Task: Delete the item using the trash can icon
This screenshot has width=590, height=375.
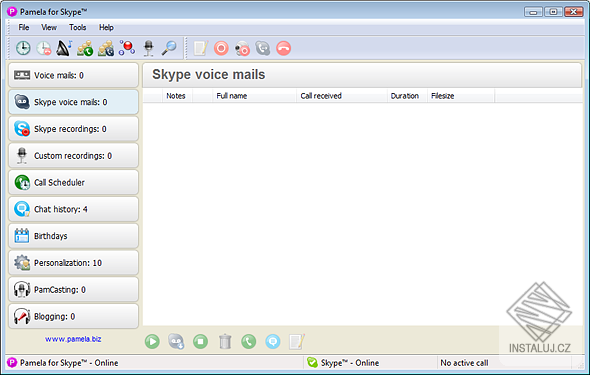Action: 225,342
